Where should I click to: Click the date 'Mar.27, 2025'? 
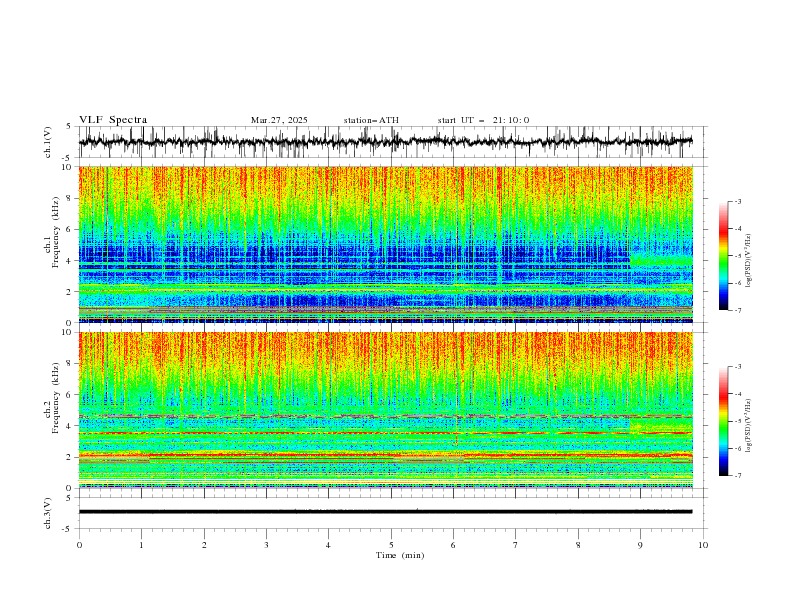pos(279,120)
